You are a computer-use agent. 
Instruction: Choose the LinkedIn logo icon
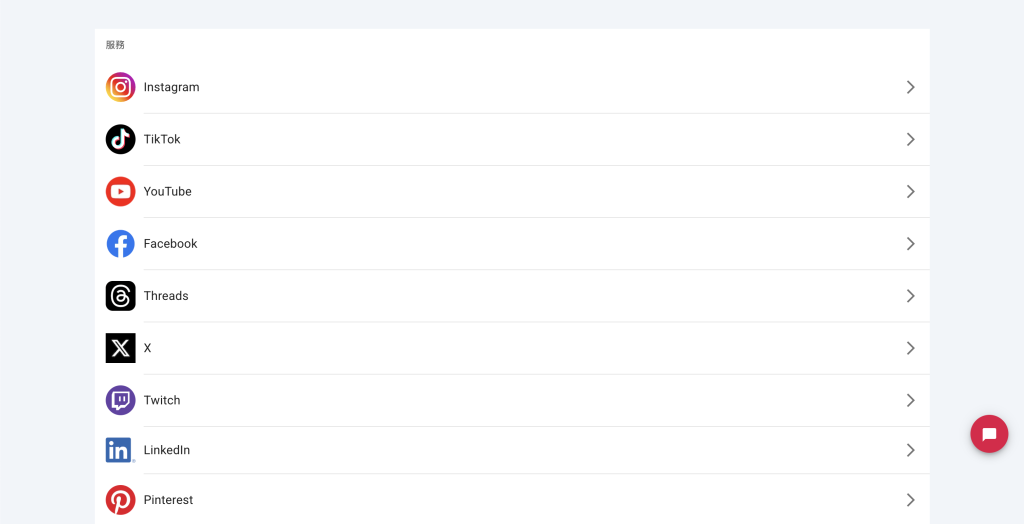click(x=120, y=450)
